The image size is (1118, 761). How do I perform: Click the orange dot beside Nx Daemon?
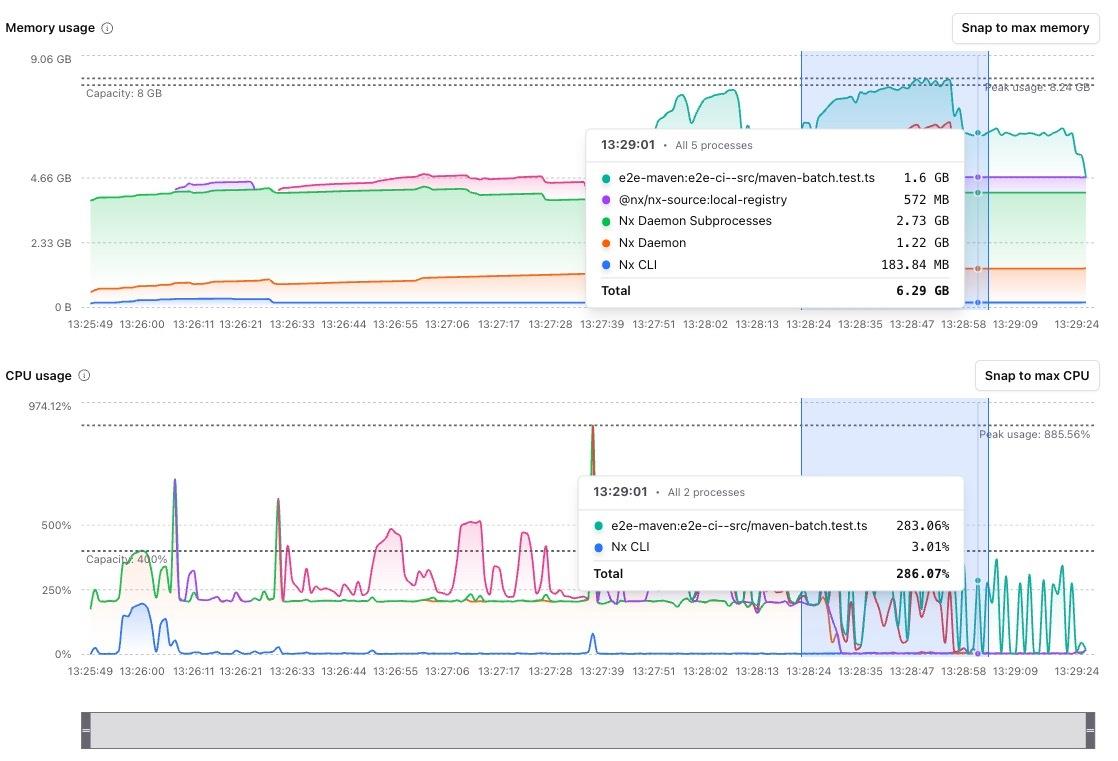point(604,242)
